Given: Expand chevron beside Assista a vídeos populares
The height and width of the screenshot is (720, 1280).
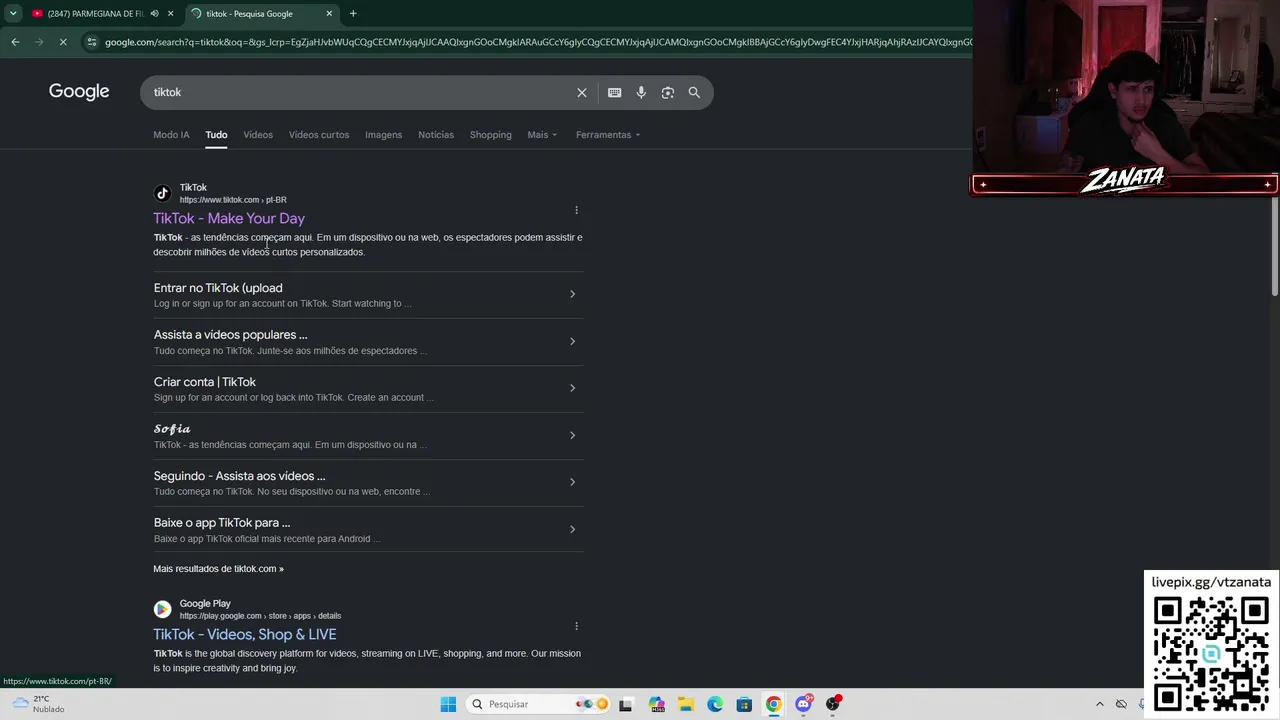Looking at the screenshot, I should [x=572, y=341].
